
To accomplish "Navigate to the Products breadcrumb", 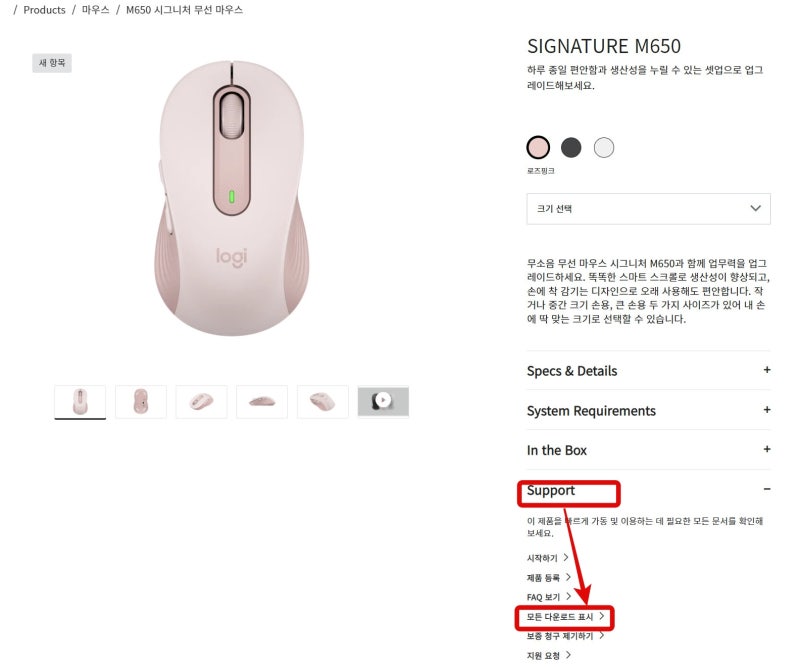I will tap(43, 9).
